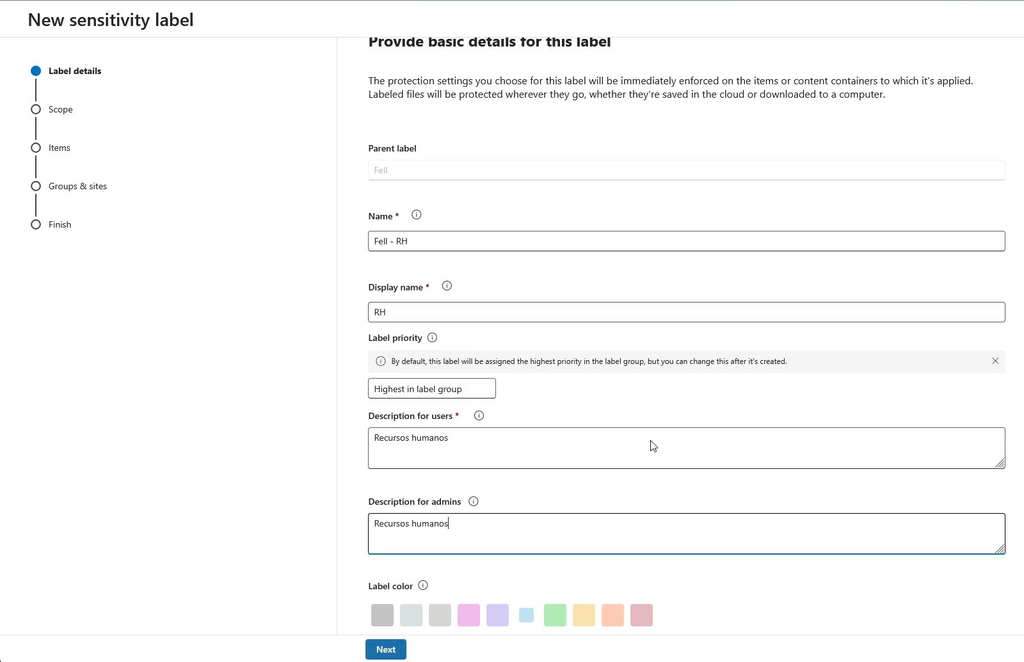Select the light blue label color swatch
1024x662 pixels.
click(x=526, y=615)
